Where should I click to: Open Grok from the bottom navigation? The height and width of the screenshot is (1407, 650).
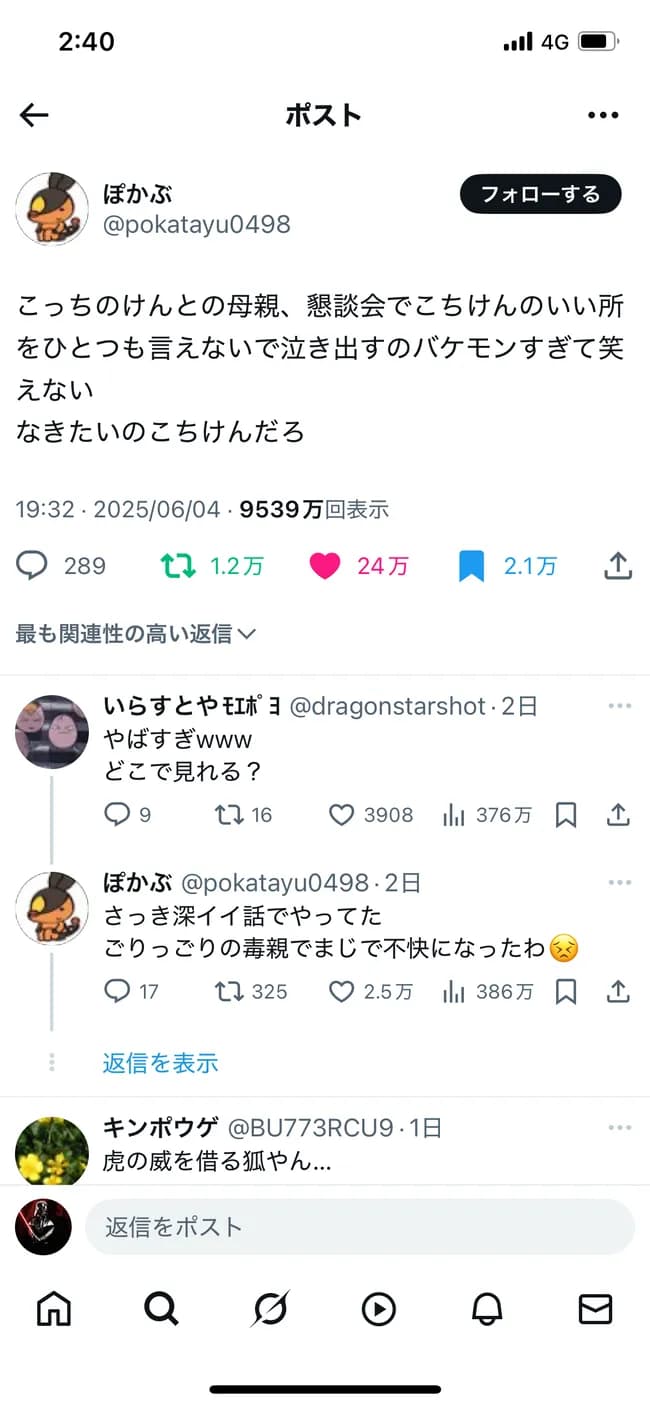tap(270, 1308)
